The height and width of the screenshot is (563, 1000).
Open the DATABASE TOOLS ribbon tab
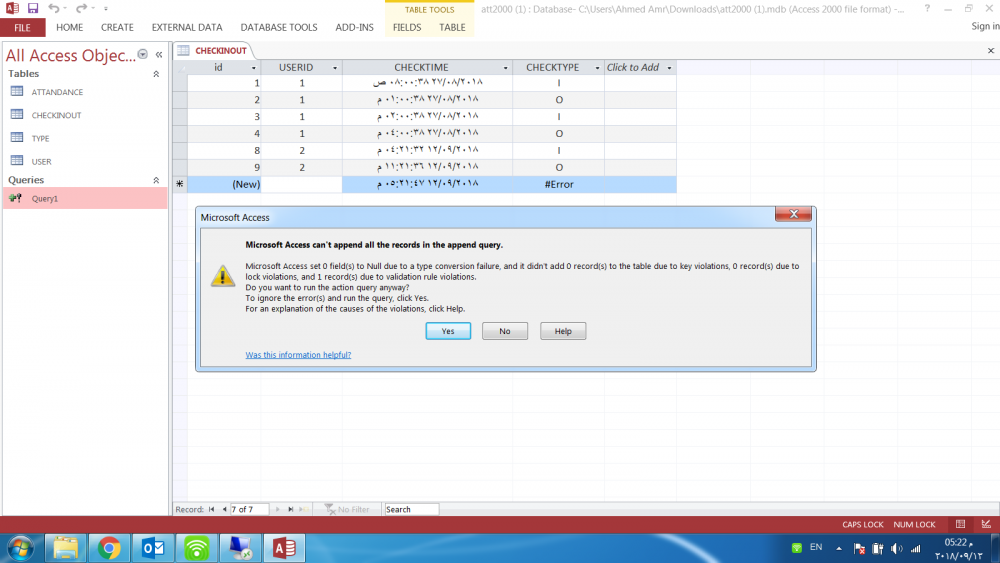click(279, 27)
